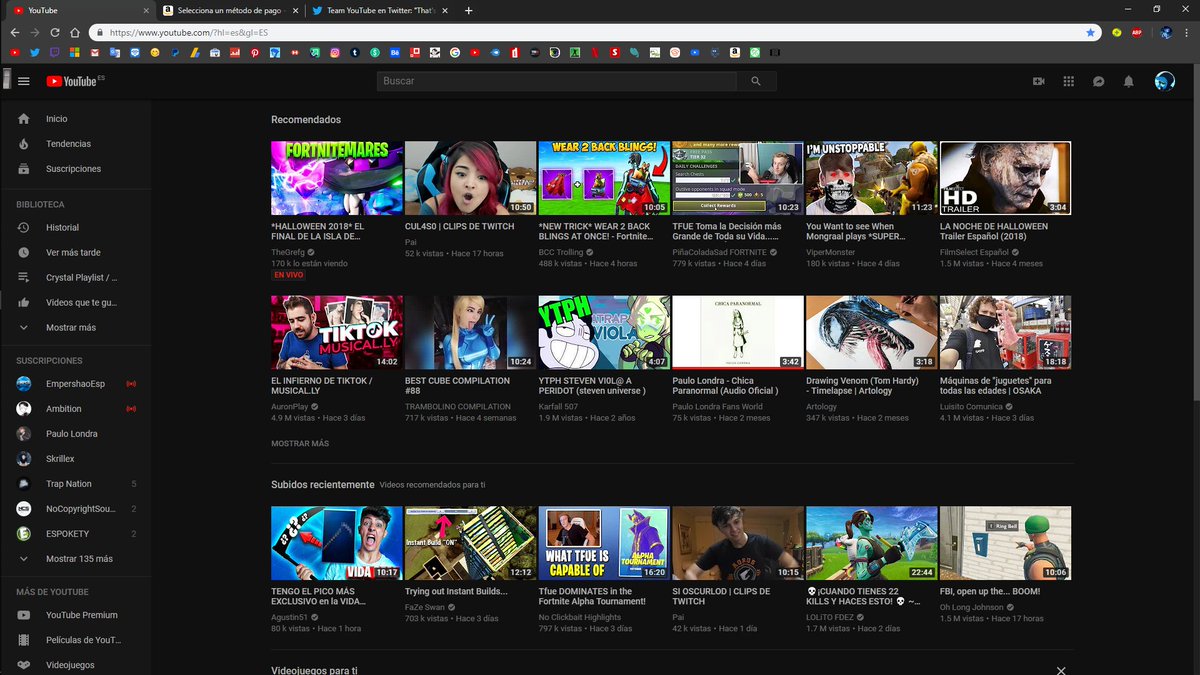Viewport: 1200px width, 675px height.
Task: Open Paulo Londra subscription channel
Action: click(76, 434)
